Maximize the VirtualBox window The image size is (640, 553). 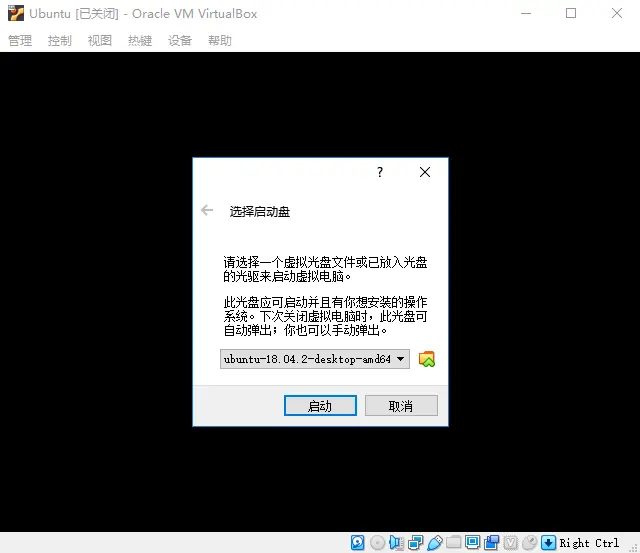tap(571, 13)
